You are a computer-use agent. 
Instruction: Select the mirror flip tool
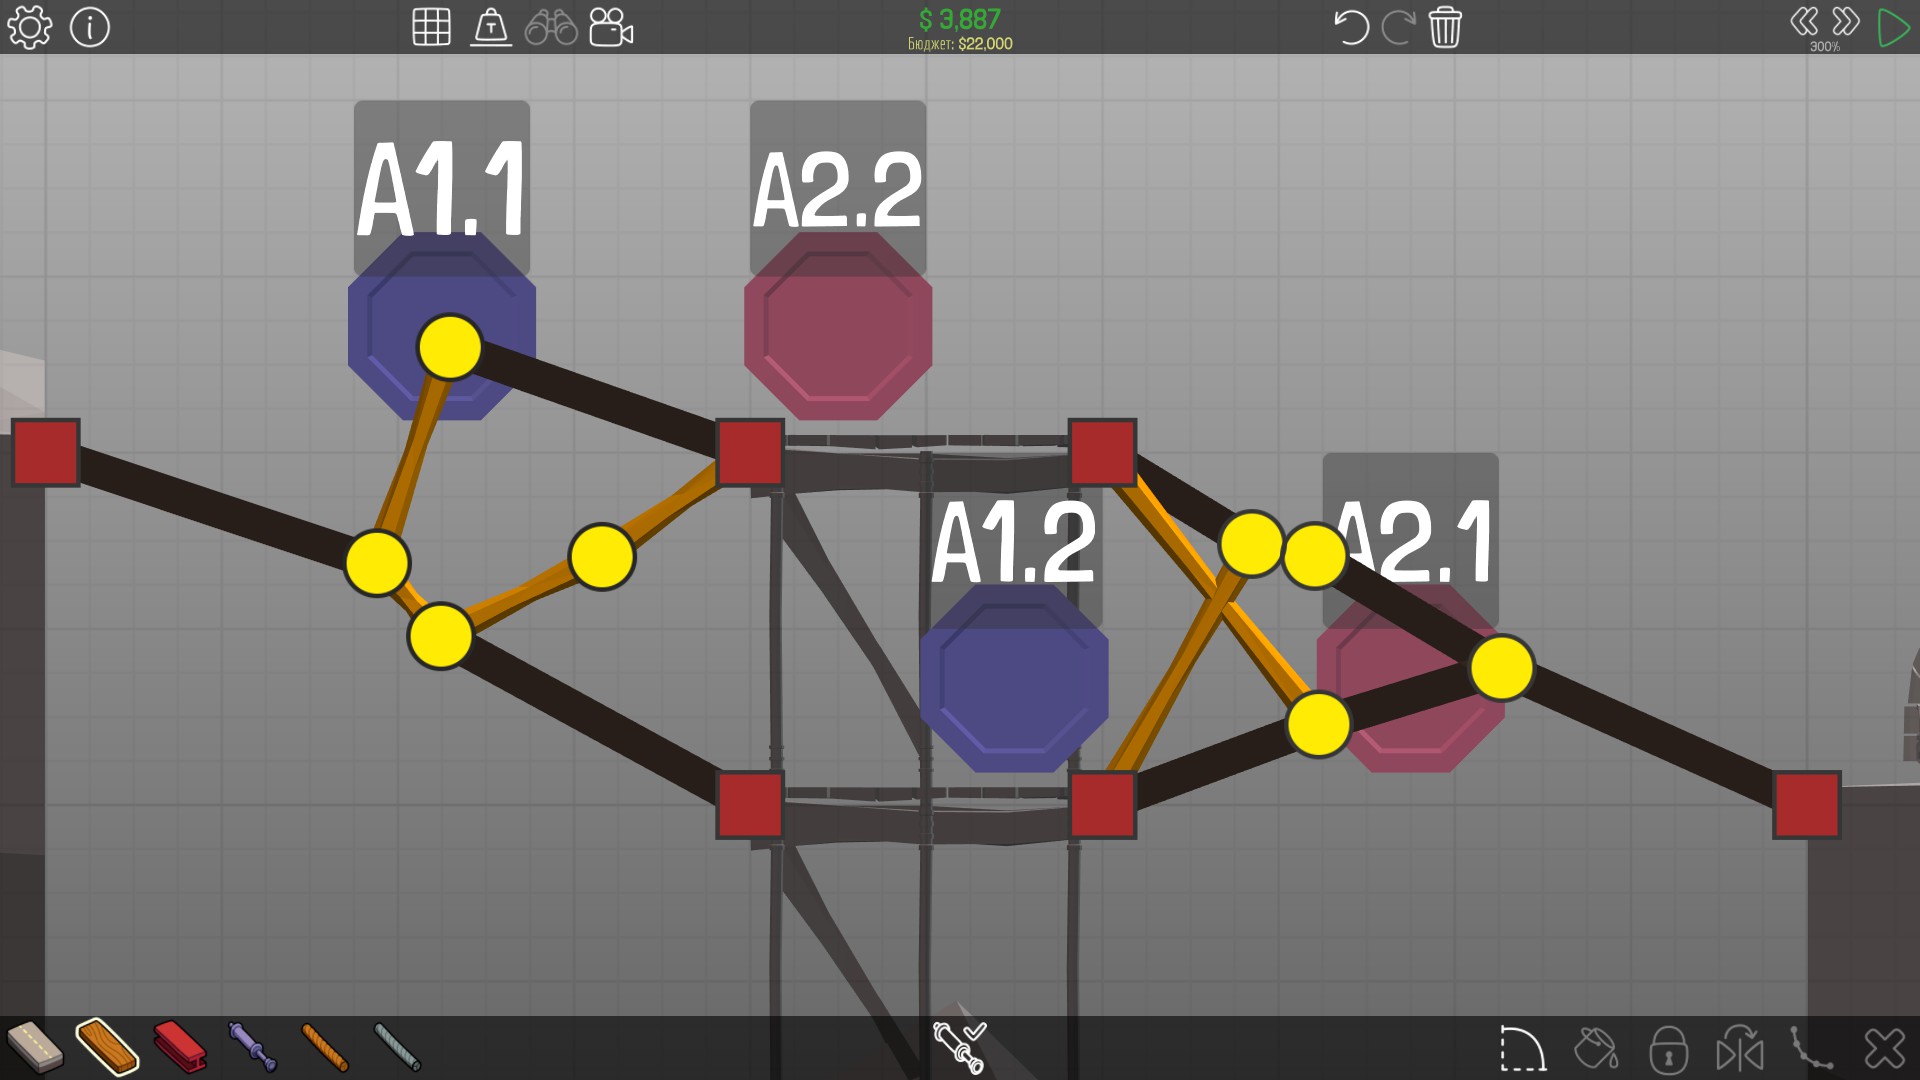(1740, 1049)
